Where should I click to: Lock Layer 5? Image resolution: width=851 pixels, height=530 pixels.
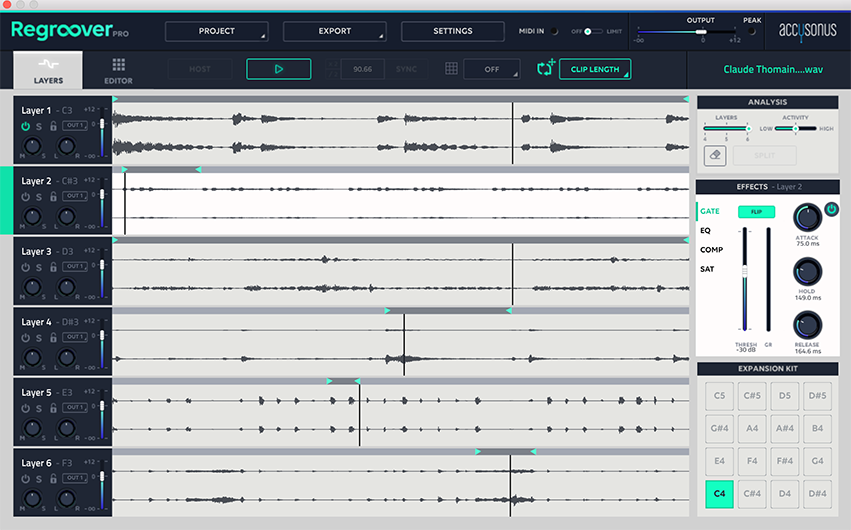[53, 408]
